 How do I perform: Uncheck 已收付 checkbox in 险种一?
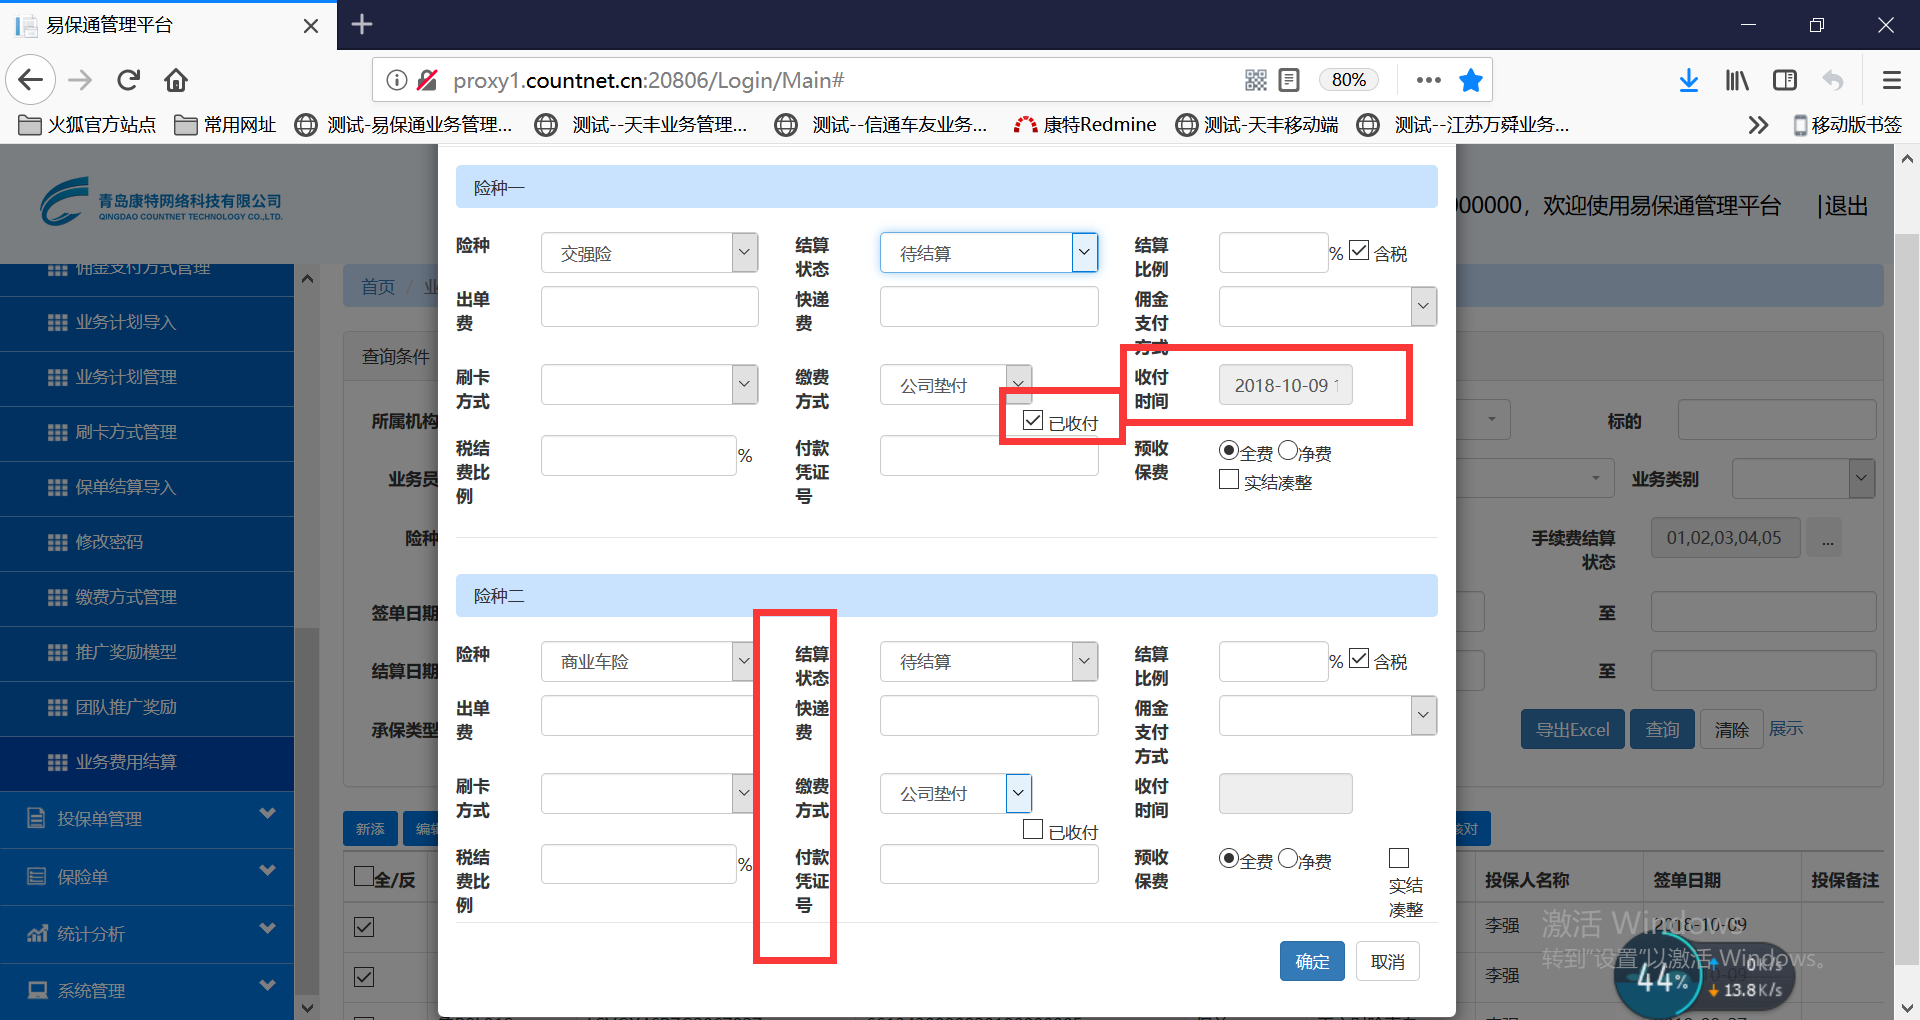coord(1034,421)
